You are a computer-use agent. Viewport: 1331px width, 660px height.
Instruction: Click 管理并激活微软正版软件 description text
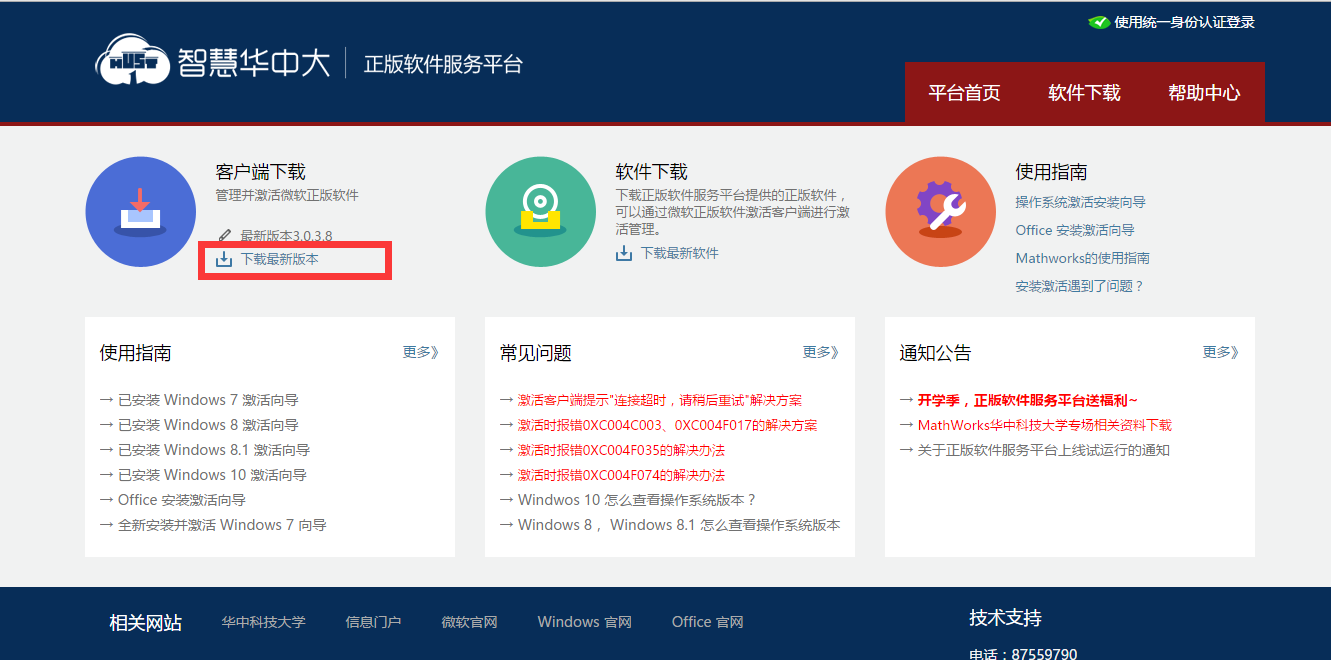pyautogui.click(x=287, y=195)
